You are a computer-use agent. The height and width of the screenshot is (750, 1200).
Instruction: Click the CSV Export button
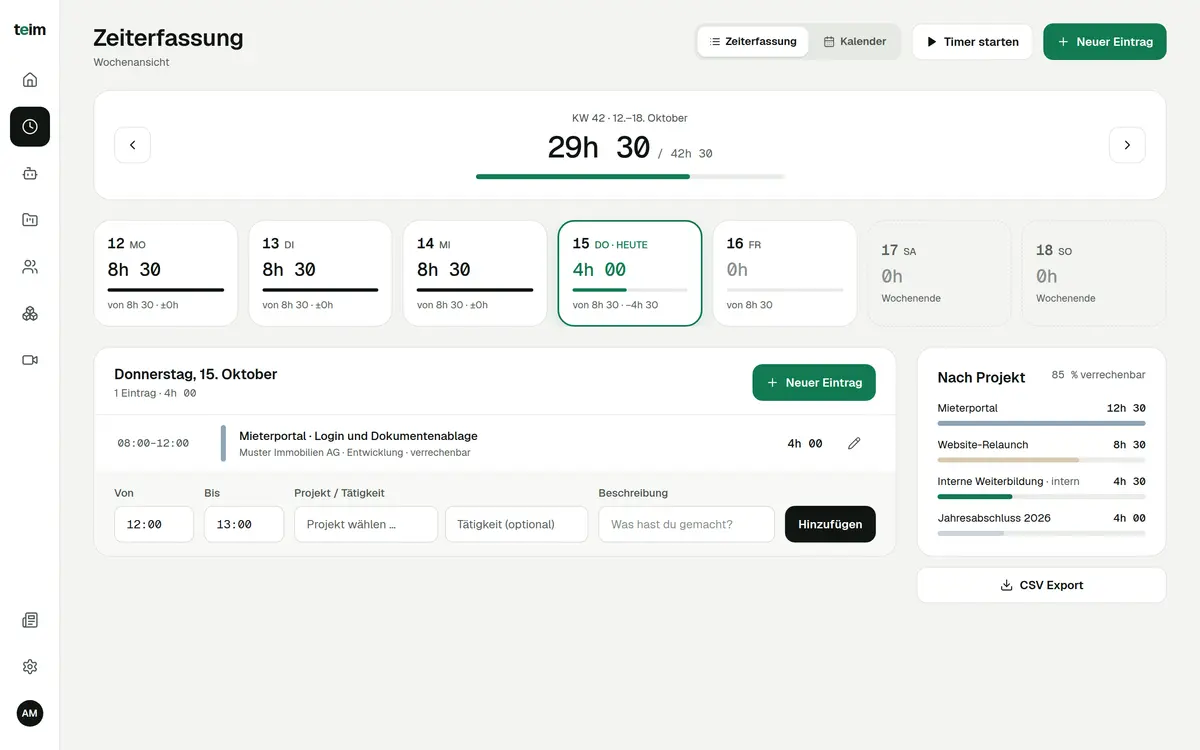click(1041, 585)
